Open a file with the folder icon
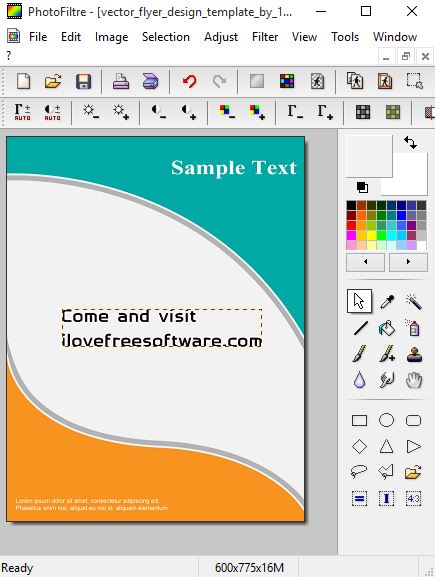435x577 pixels. (x=53, y=81)
